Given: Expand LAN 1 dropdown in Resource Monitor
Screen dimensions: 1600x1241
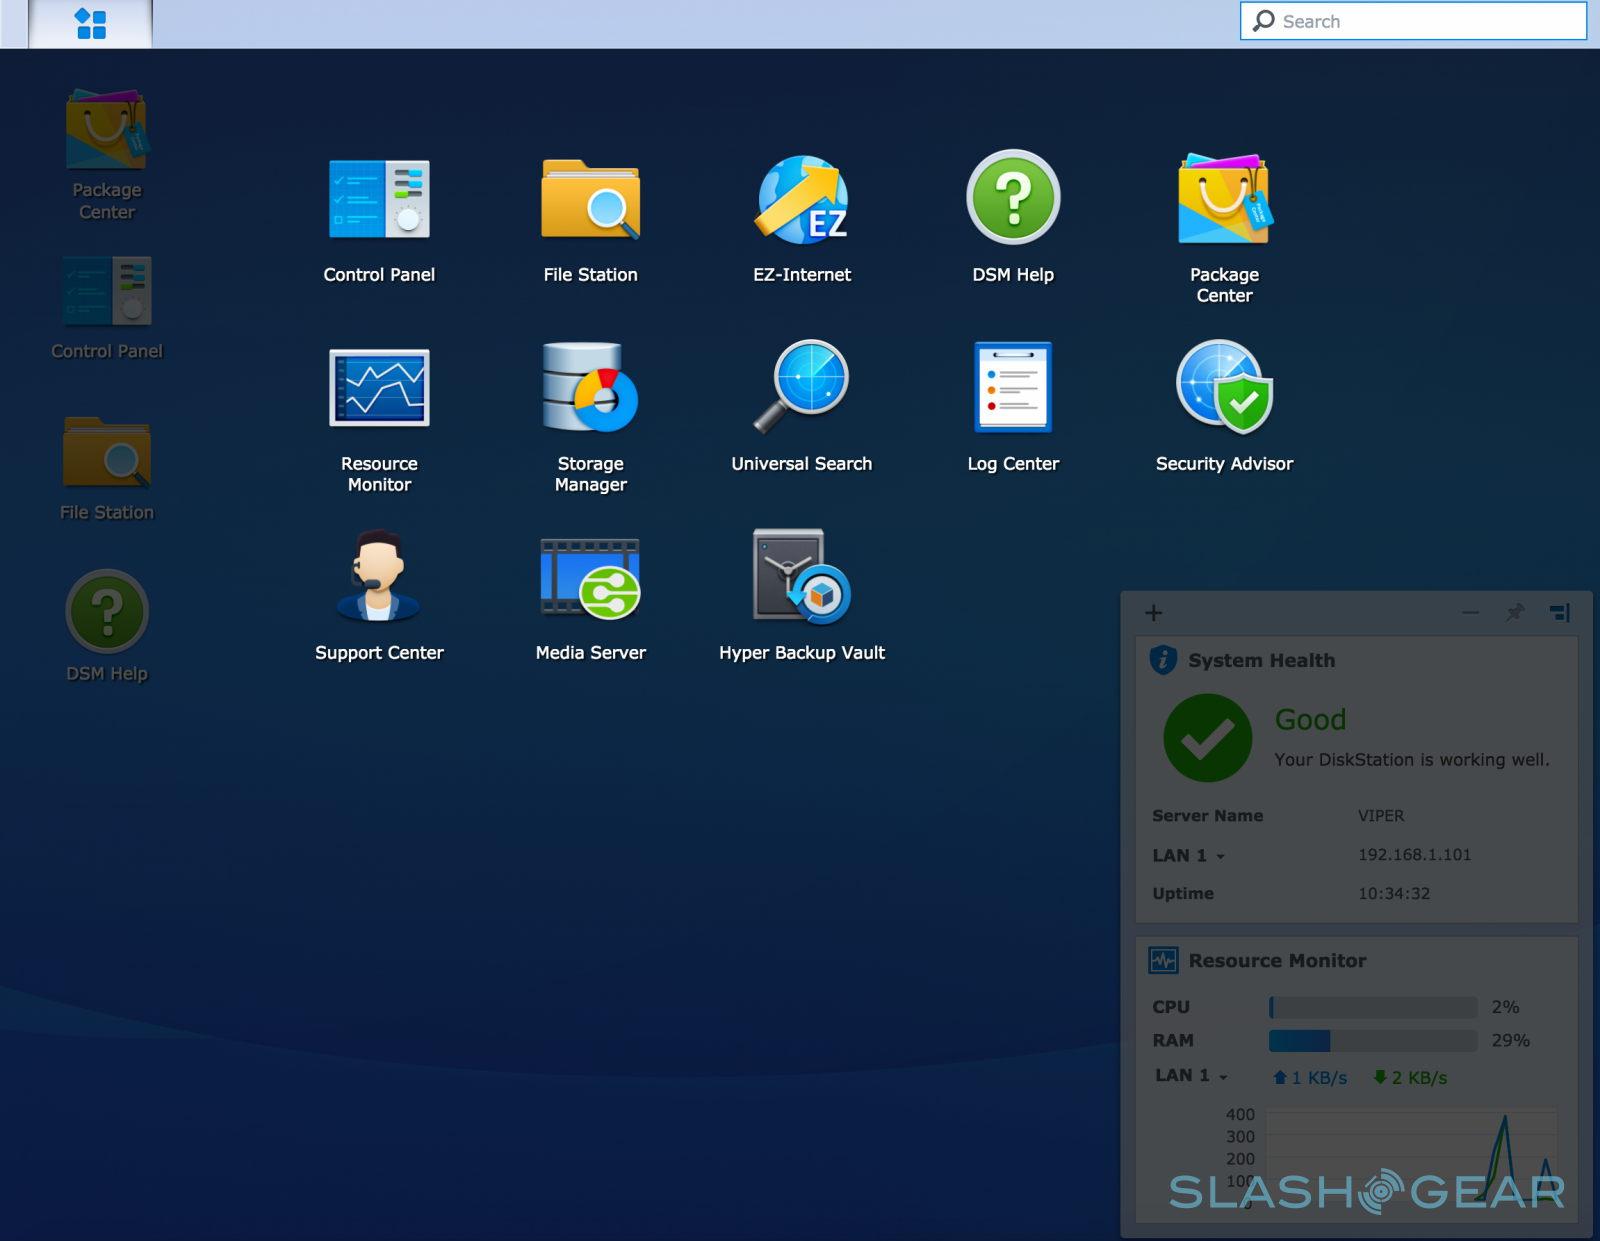Looking at the screenshot, I should click(1223, 1077).
